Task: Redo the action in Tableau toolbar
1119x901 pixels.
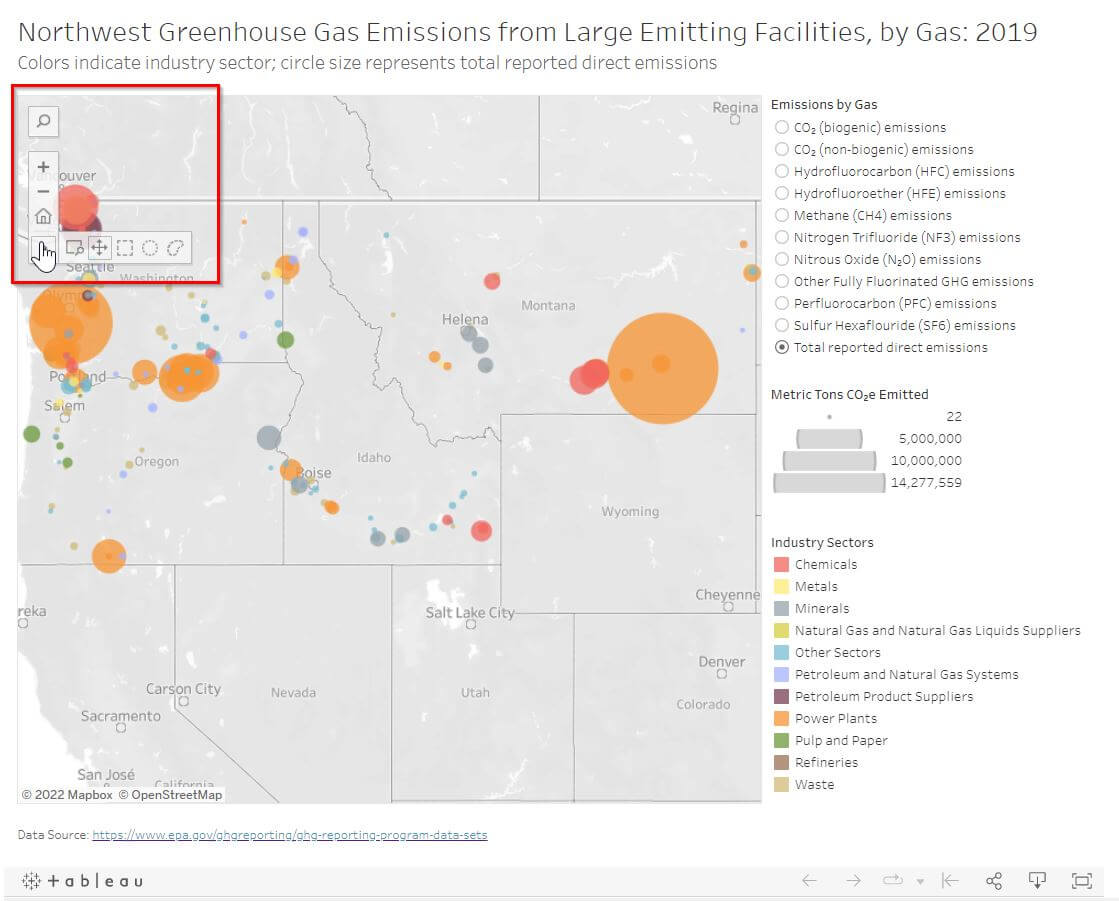Action: (x=853, y=881)
